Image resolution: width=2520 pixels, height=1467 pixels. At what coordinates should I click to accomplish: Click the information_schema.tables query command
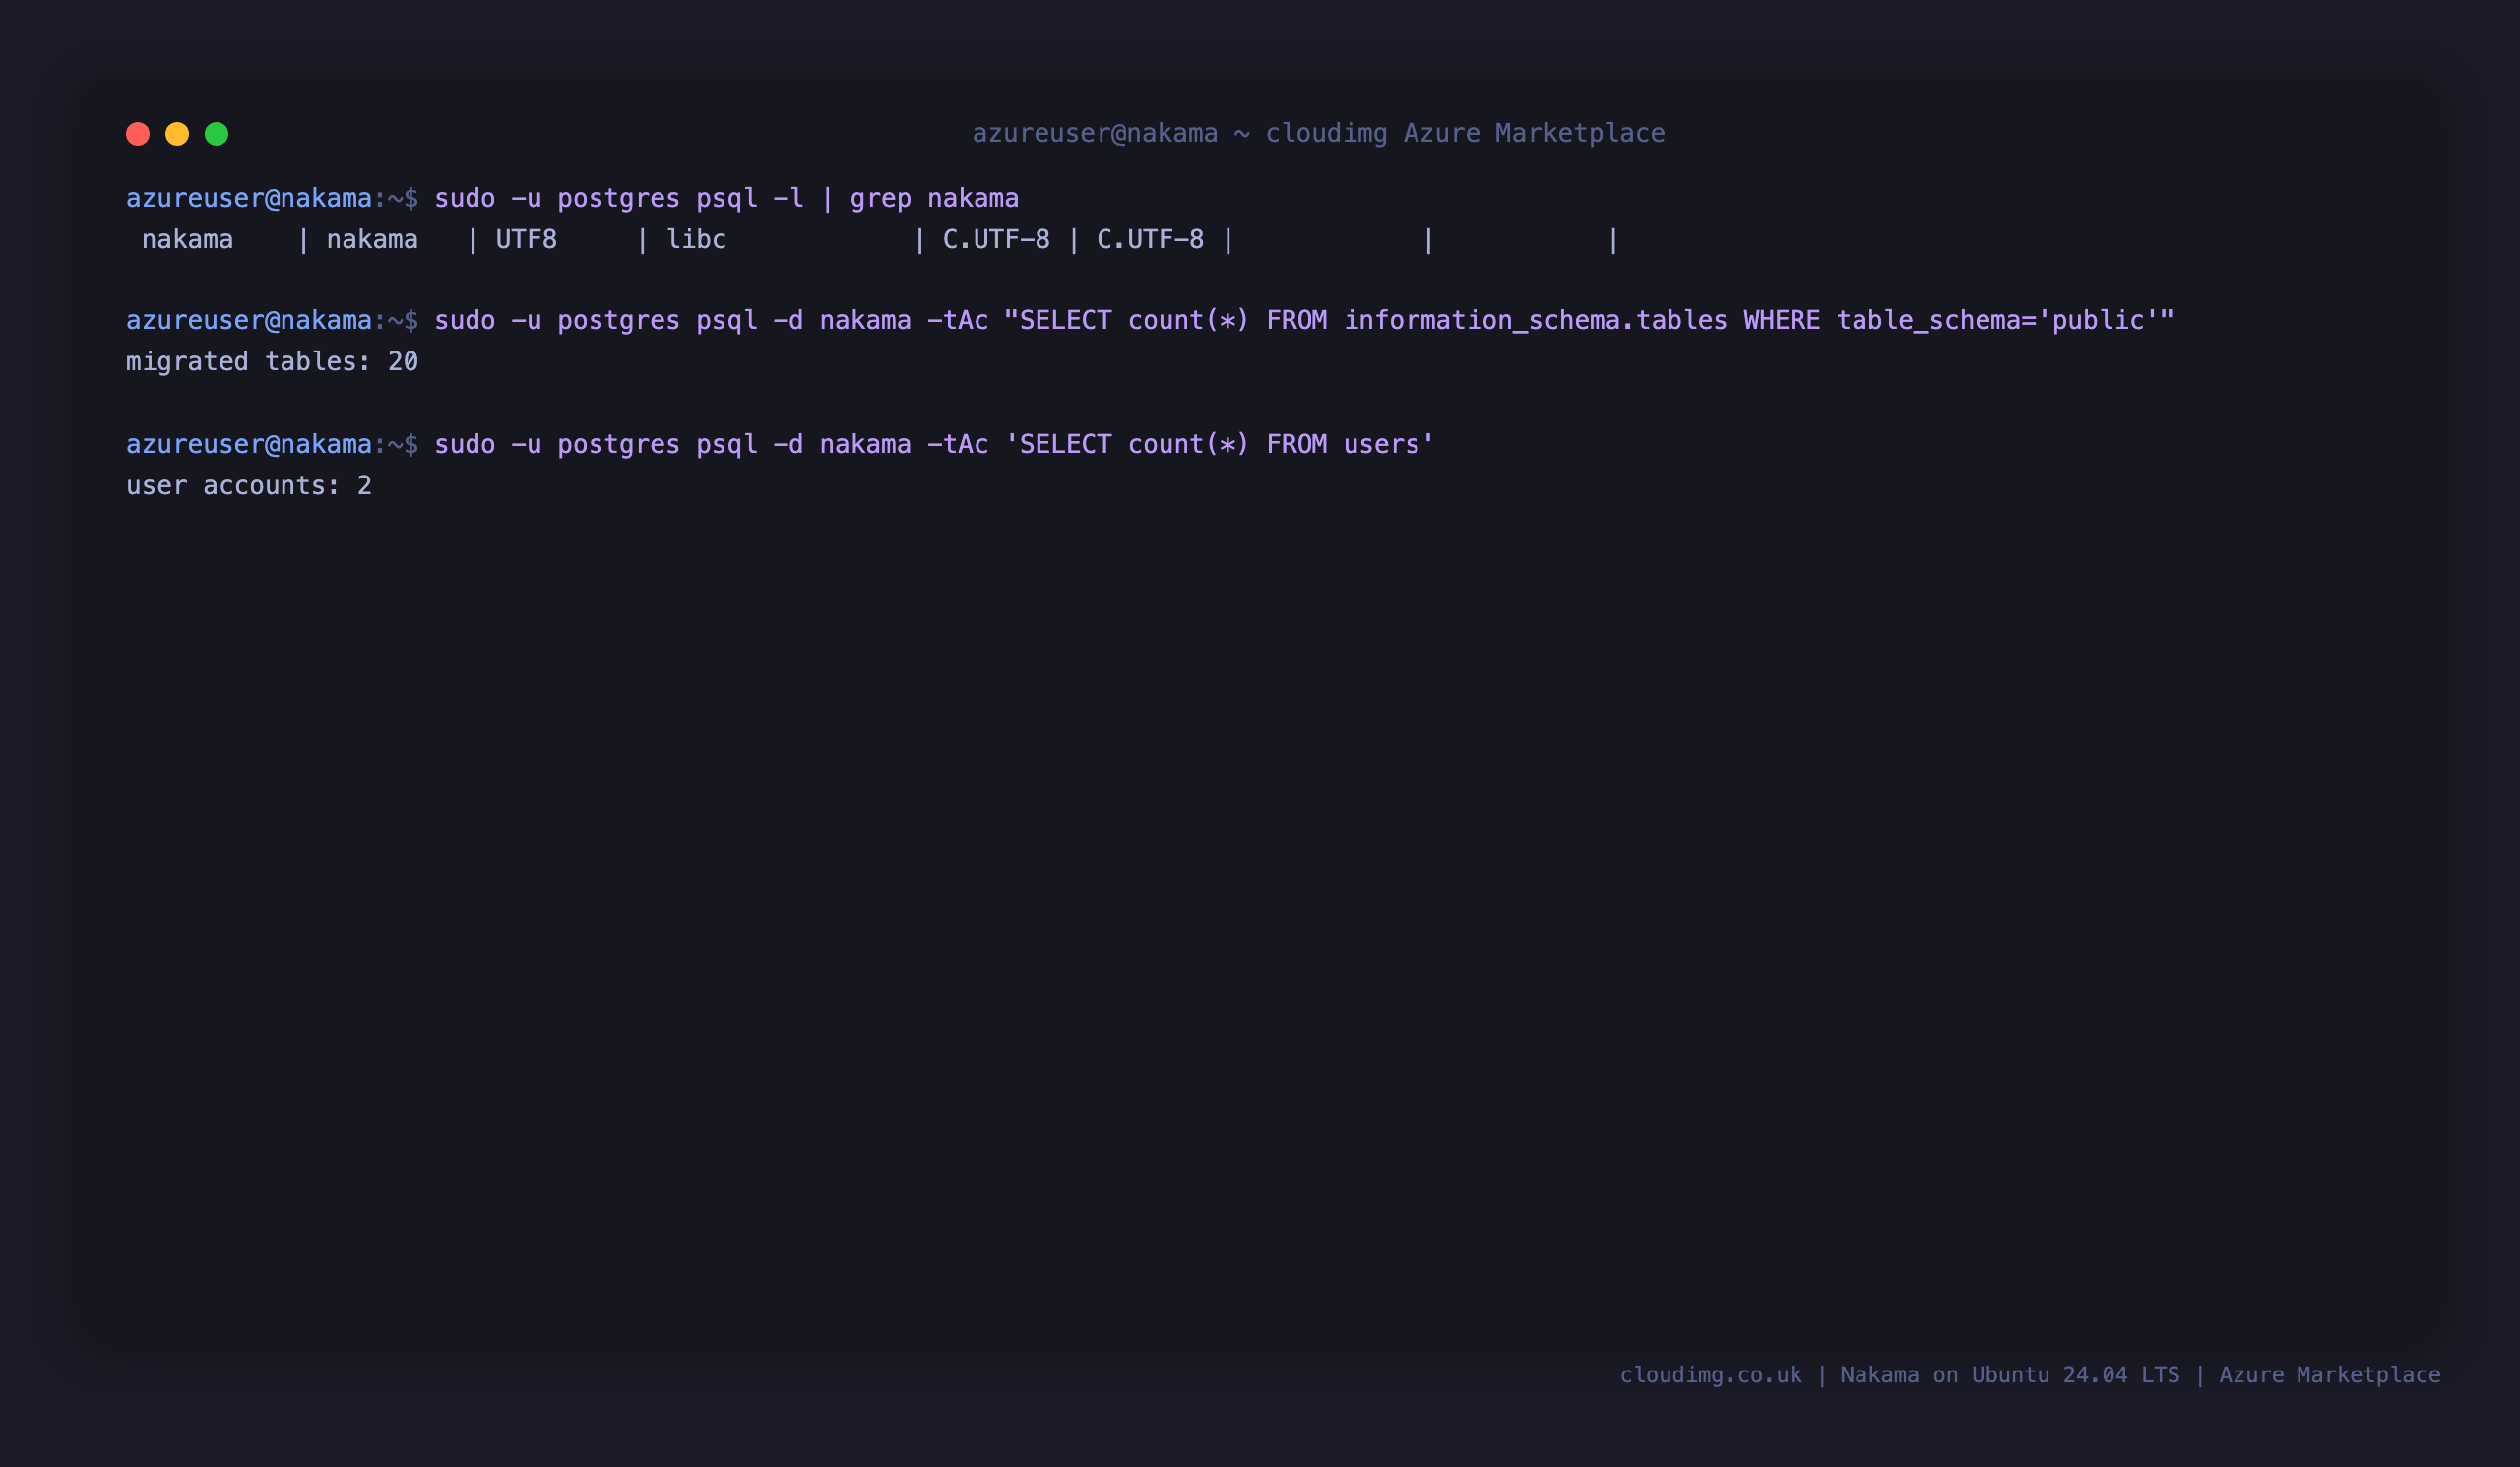1304,320
